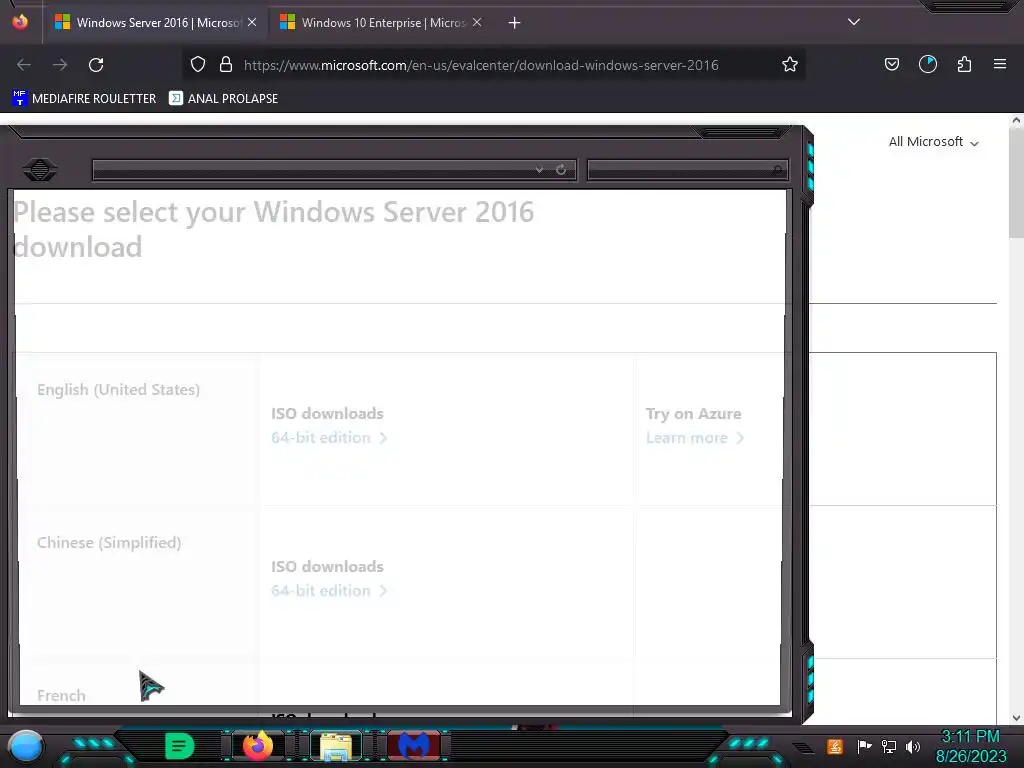Reload the Microsoft evalcenter page
The height and width of the screenshot is (768, 1024).
(x=96, y=65)
